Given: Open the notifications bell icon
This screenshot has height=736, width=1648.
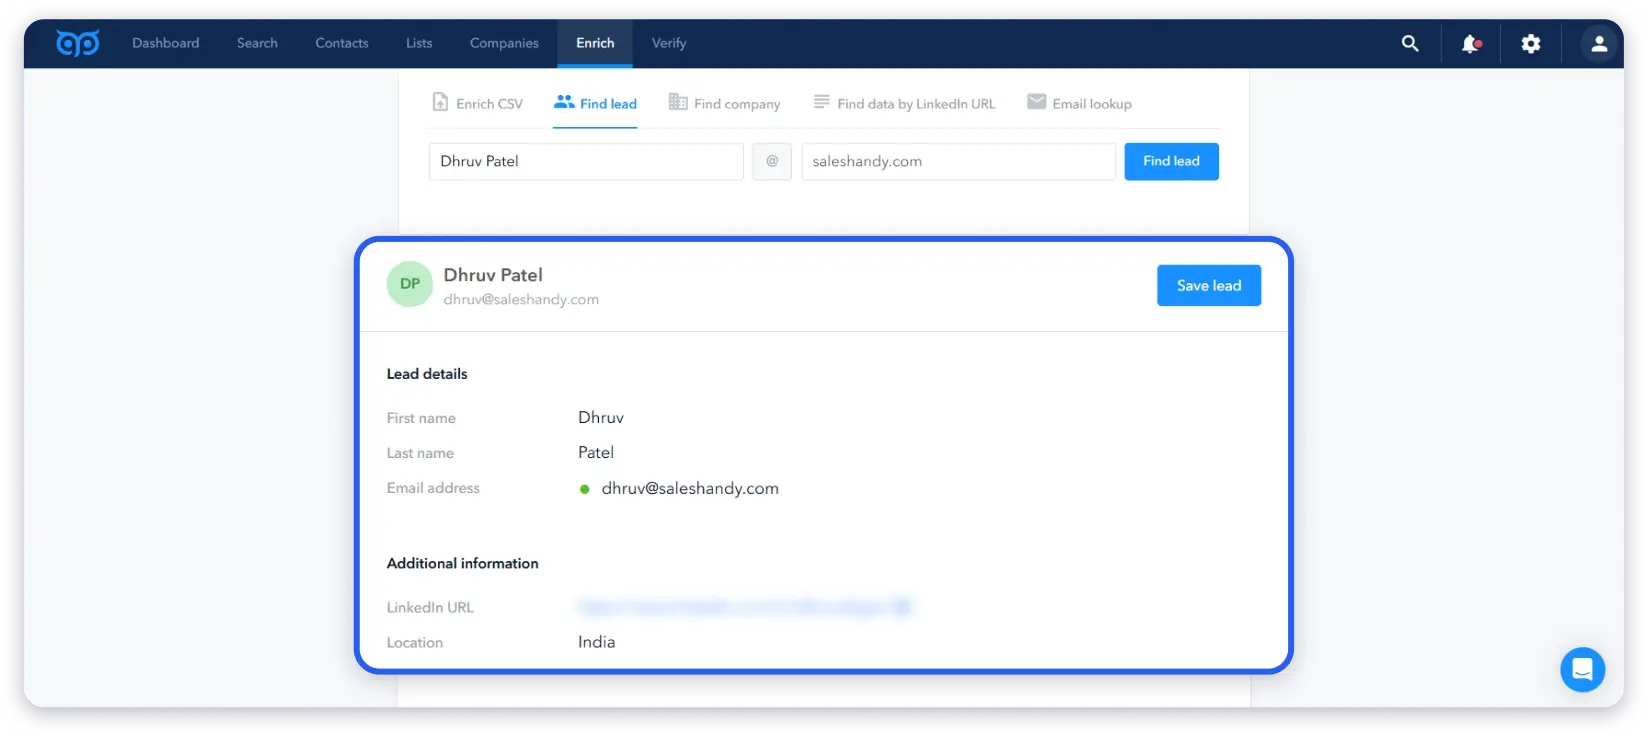Looking at the screenshot, I should pos(1471,43).
